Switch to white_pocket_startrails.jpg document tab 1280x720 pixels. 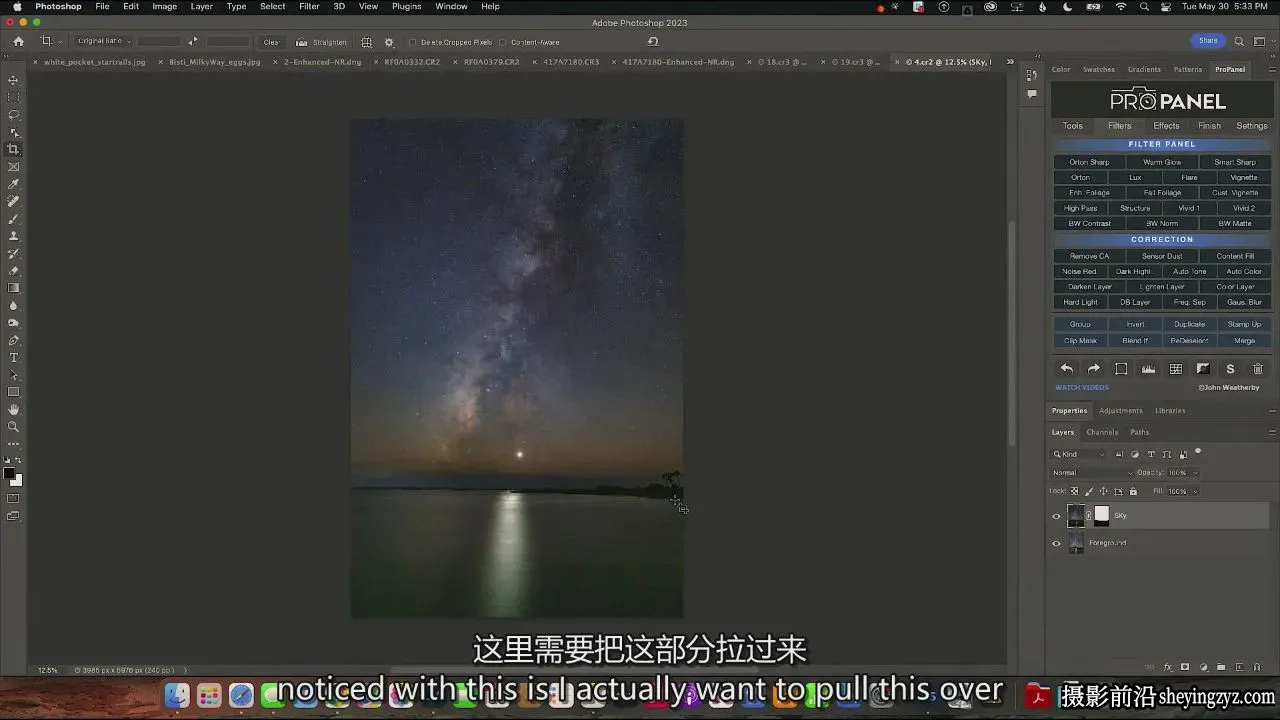tap(95, 62)
